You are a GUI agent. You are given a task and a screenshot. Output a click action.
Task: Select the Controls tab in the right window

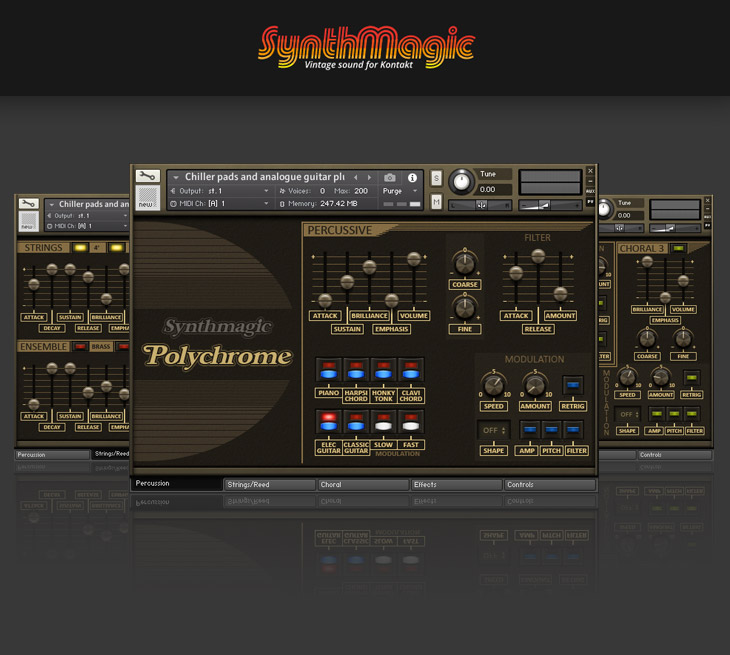[675, 455]
